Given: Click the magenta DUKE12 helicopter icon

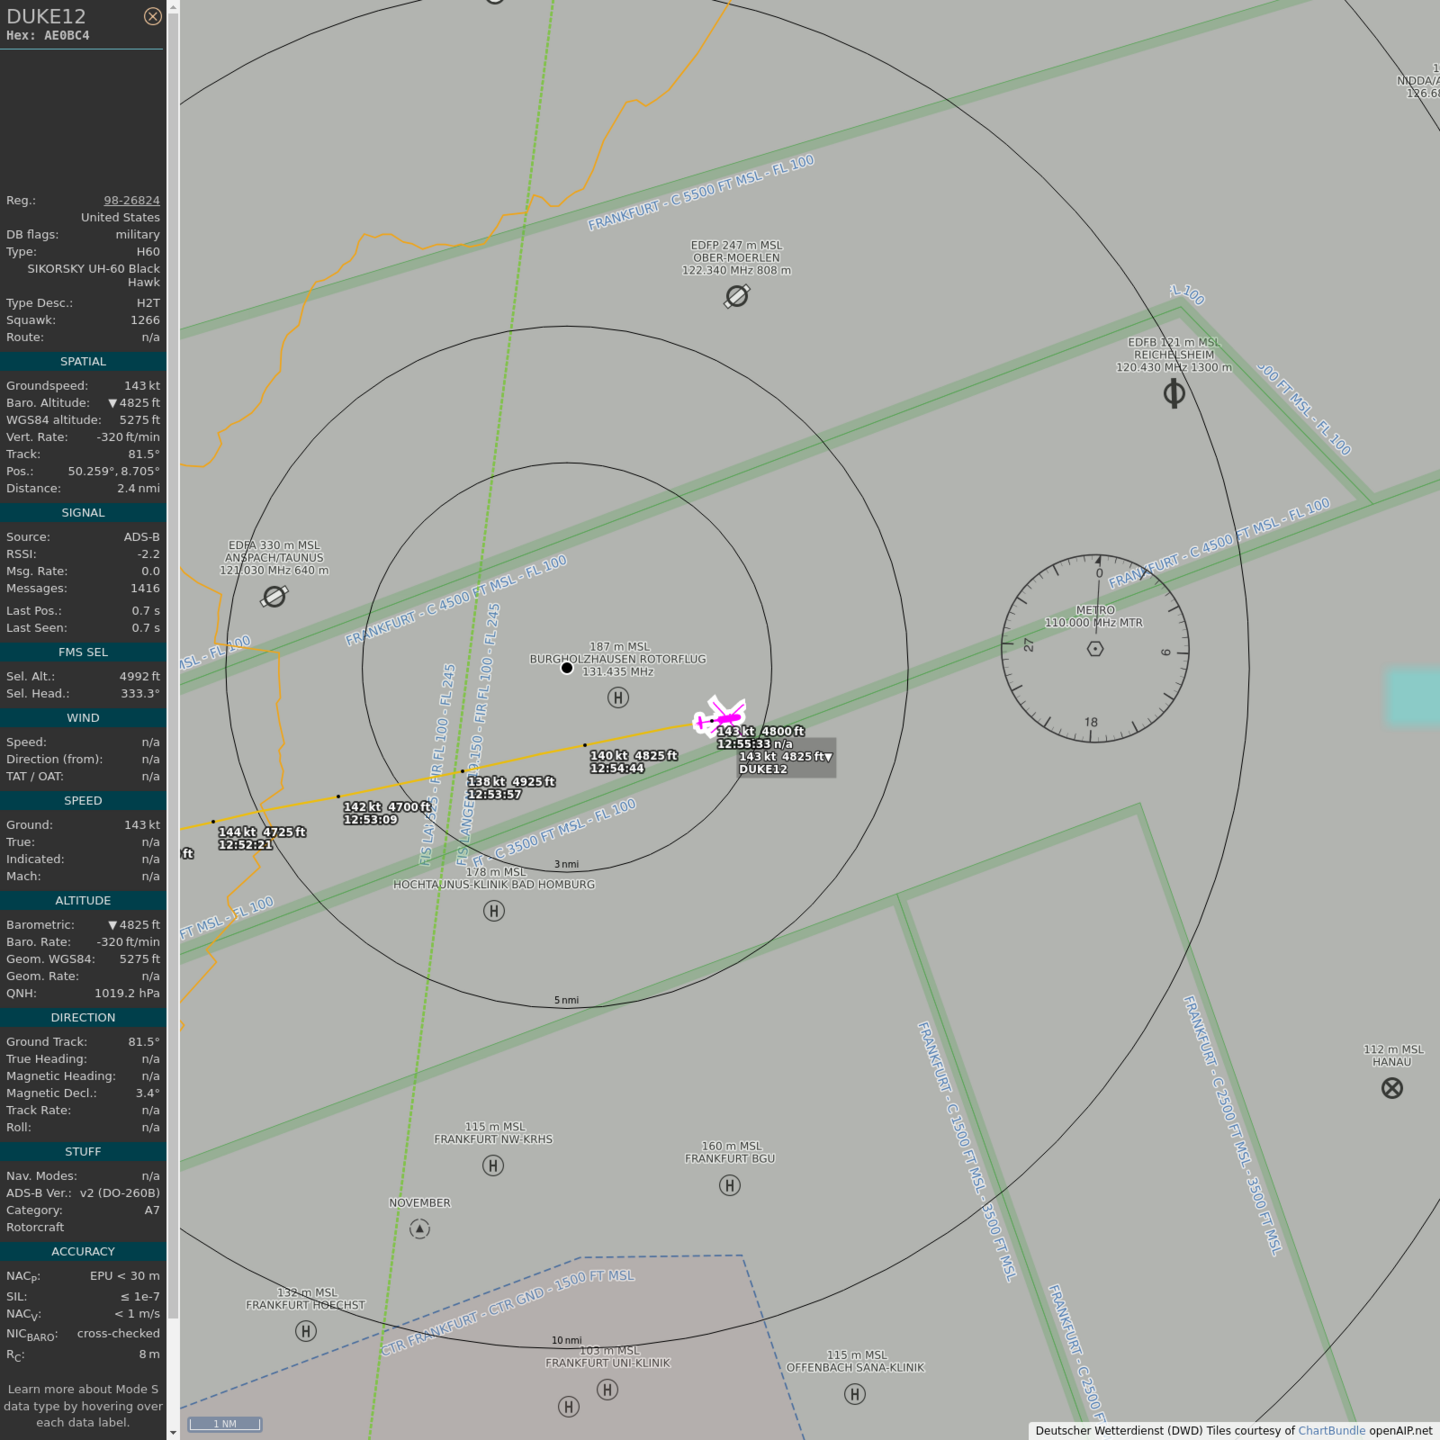Looking at the screenshot, I should pos(722,716).
